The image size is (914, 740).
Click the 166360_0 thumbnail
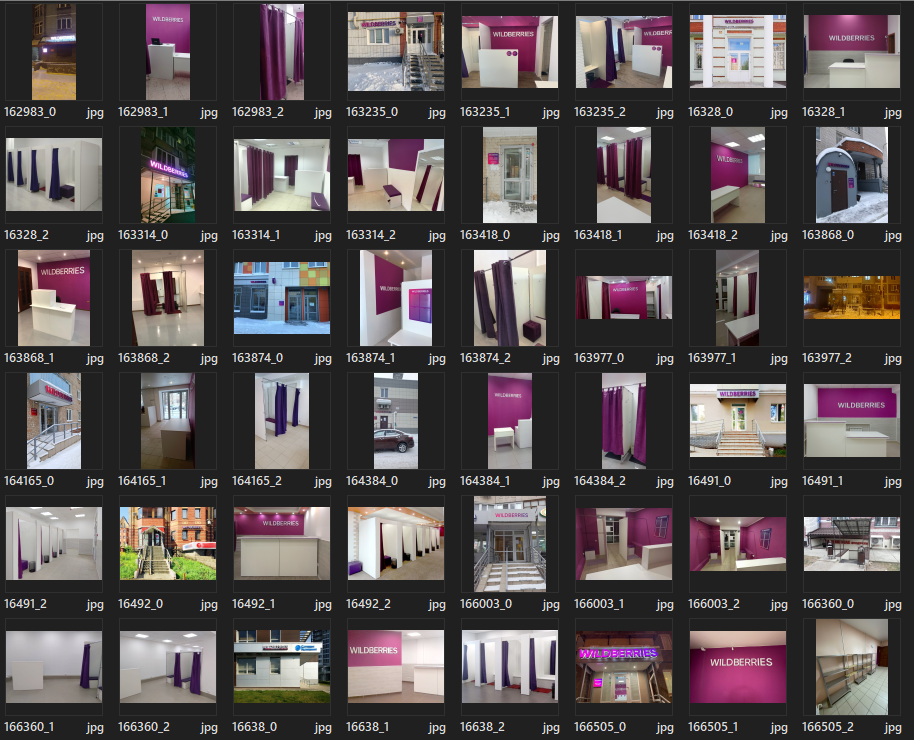(x=852, y=544)
